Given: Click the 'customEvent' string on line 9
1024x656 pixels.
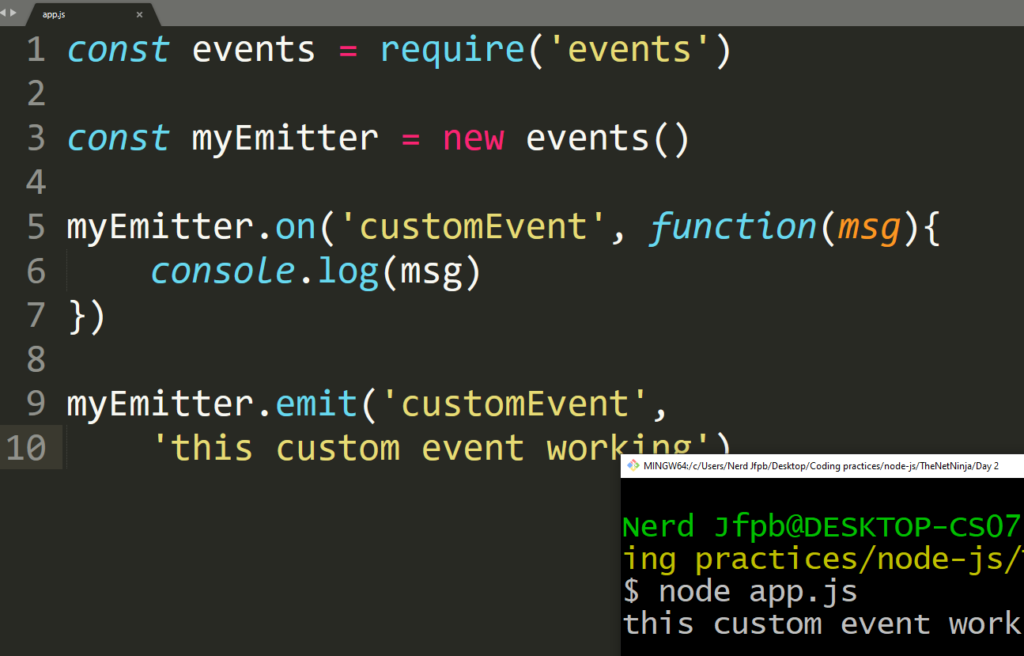Looking at the screenshot, I should tap(515, 404).
